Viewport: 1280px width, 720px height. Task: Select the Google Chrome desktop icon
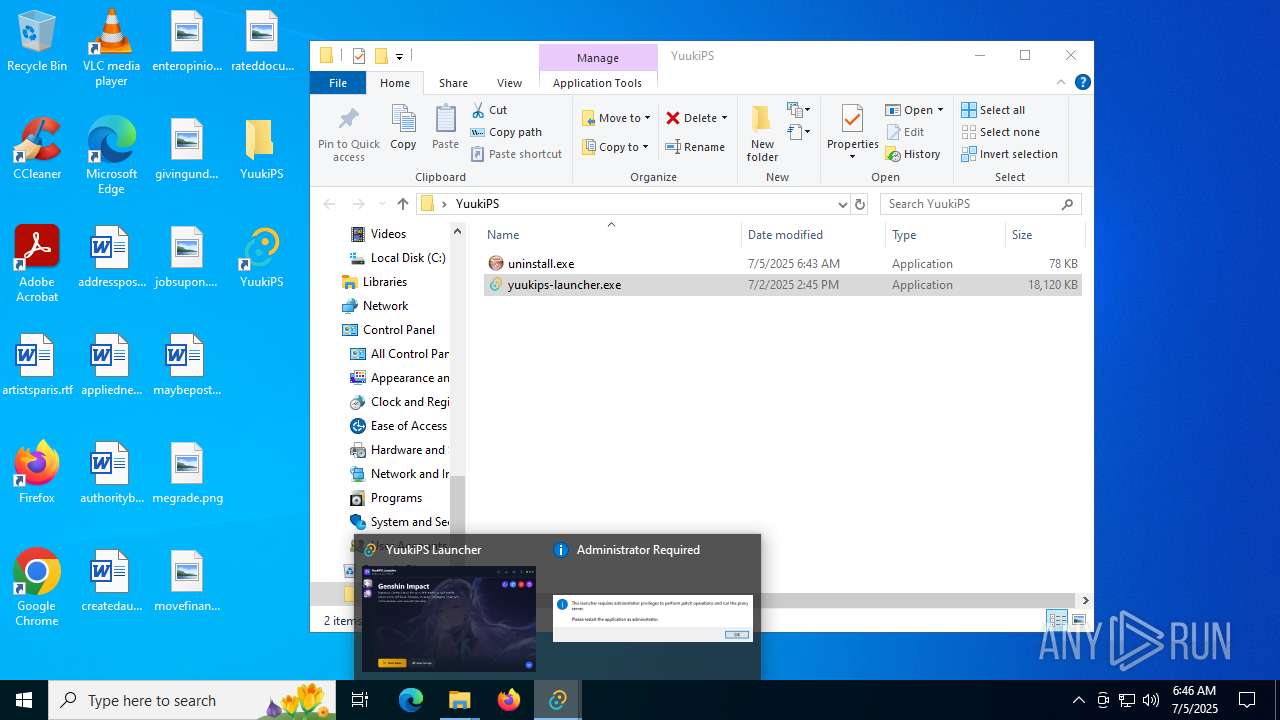(x=37, y=588)
